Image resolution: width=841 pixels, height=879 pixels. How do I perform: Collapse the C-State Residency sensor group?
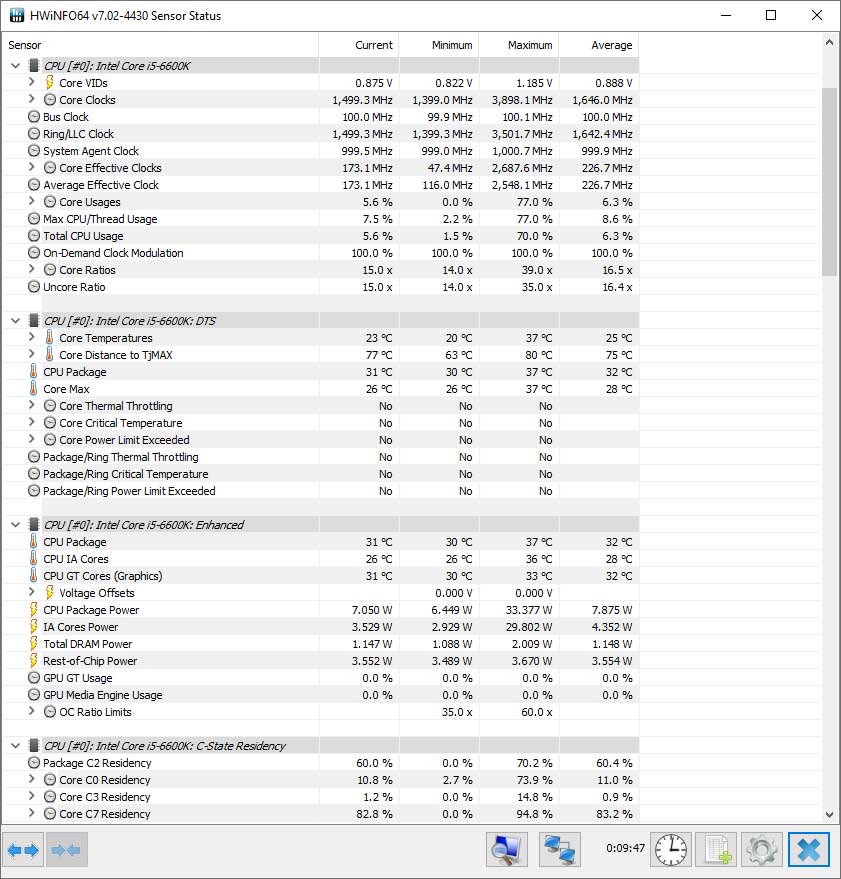(x=16, y=746)
